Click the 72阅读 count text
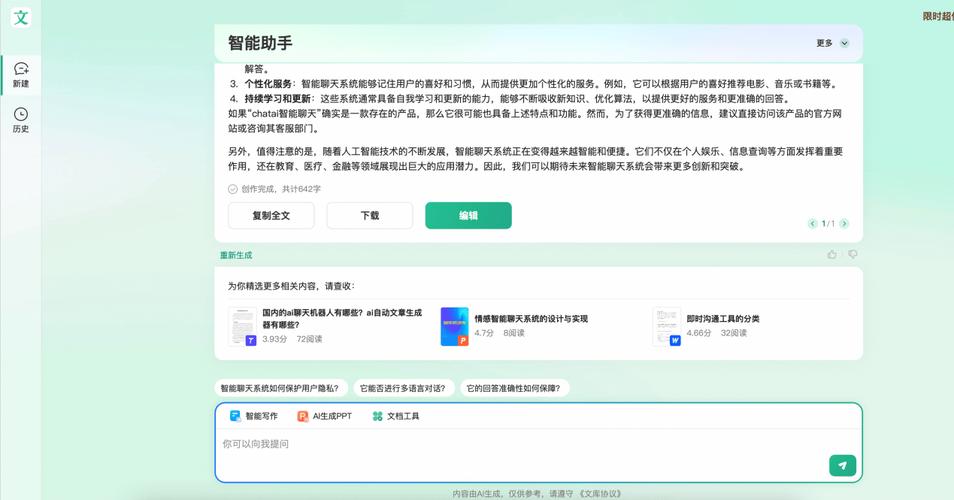The image size is (954, 500). click(309, 339)
